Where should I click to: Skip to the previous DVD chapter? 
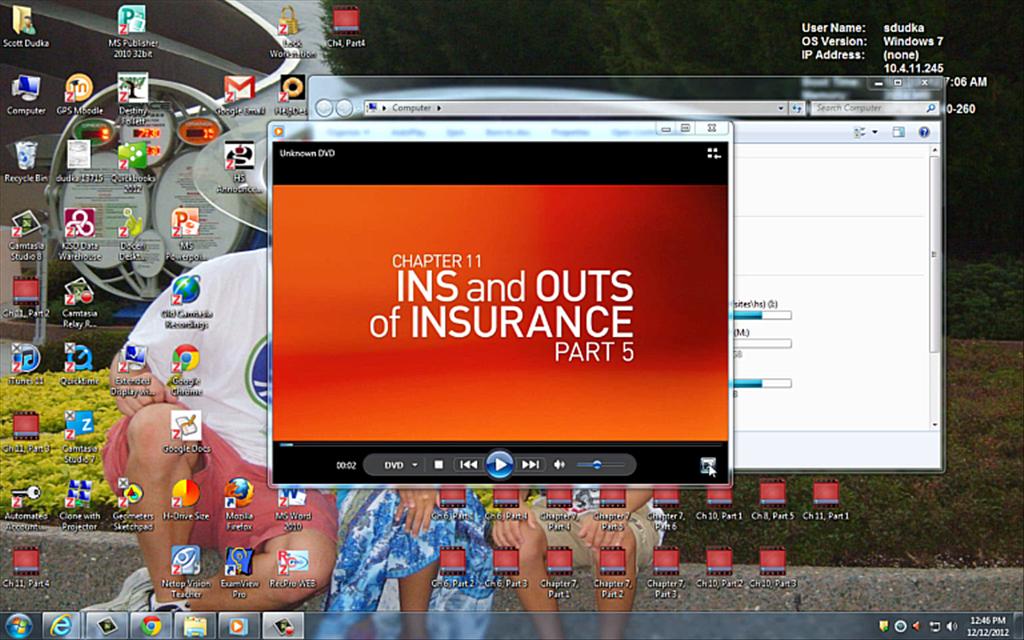pos(468,465)
